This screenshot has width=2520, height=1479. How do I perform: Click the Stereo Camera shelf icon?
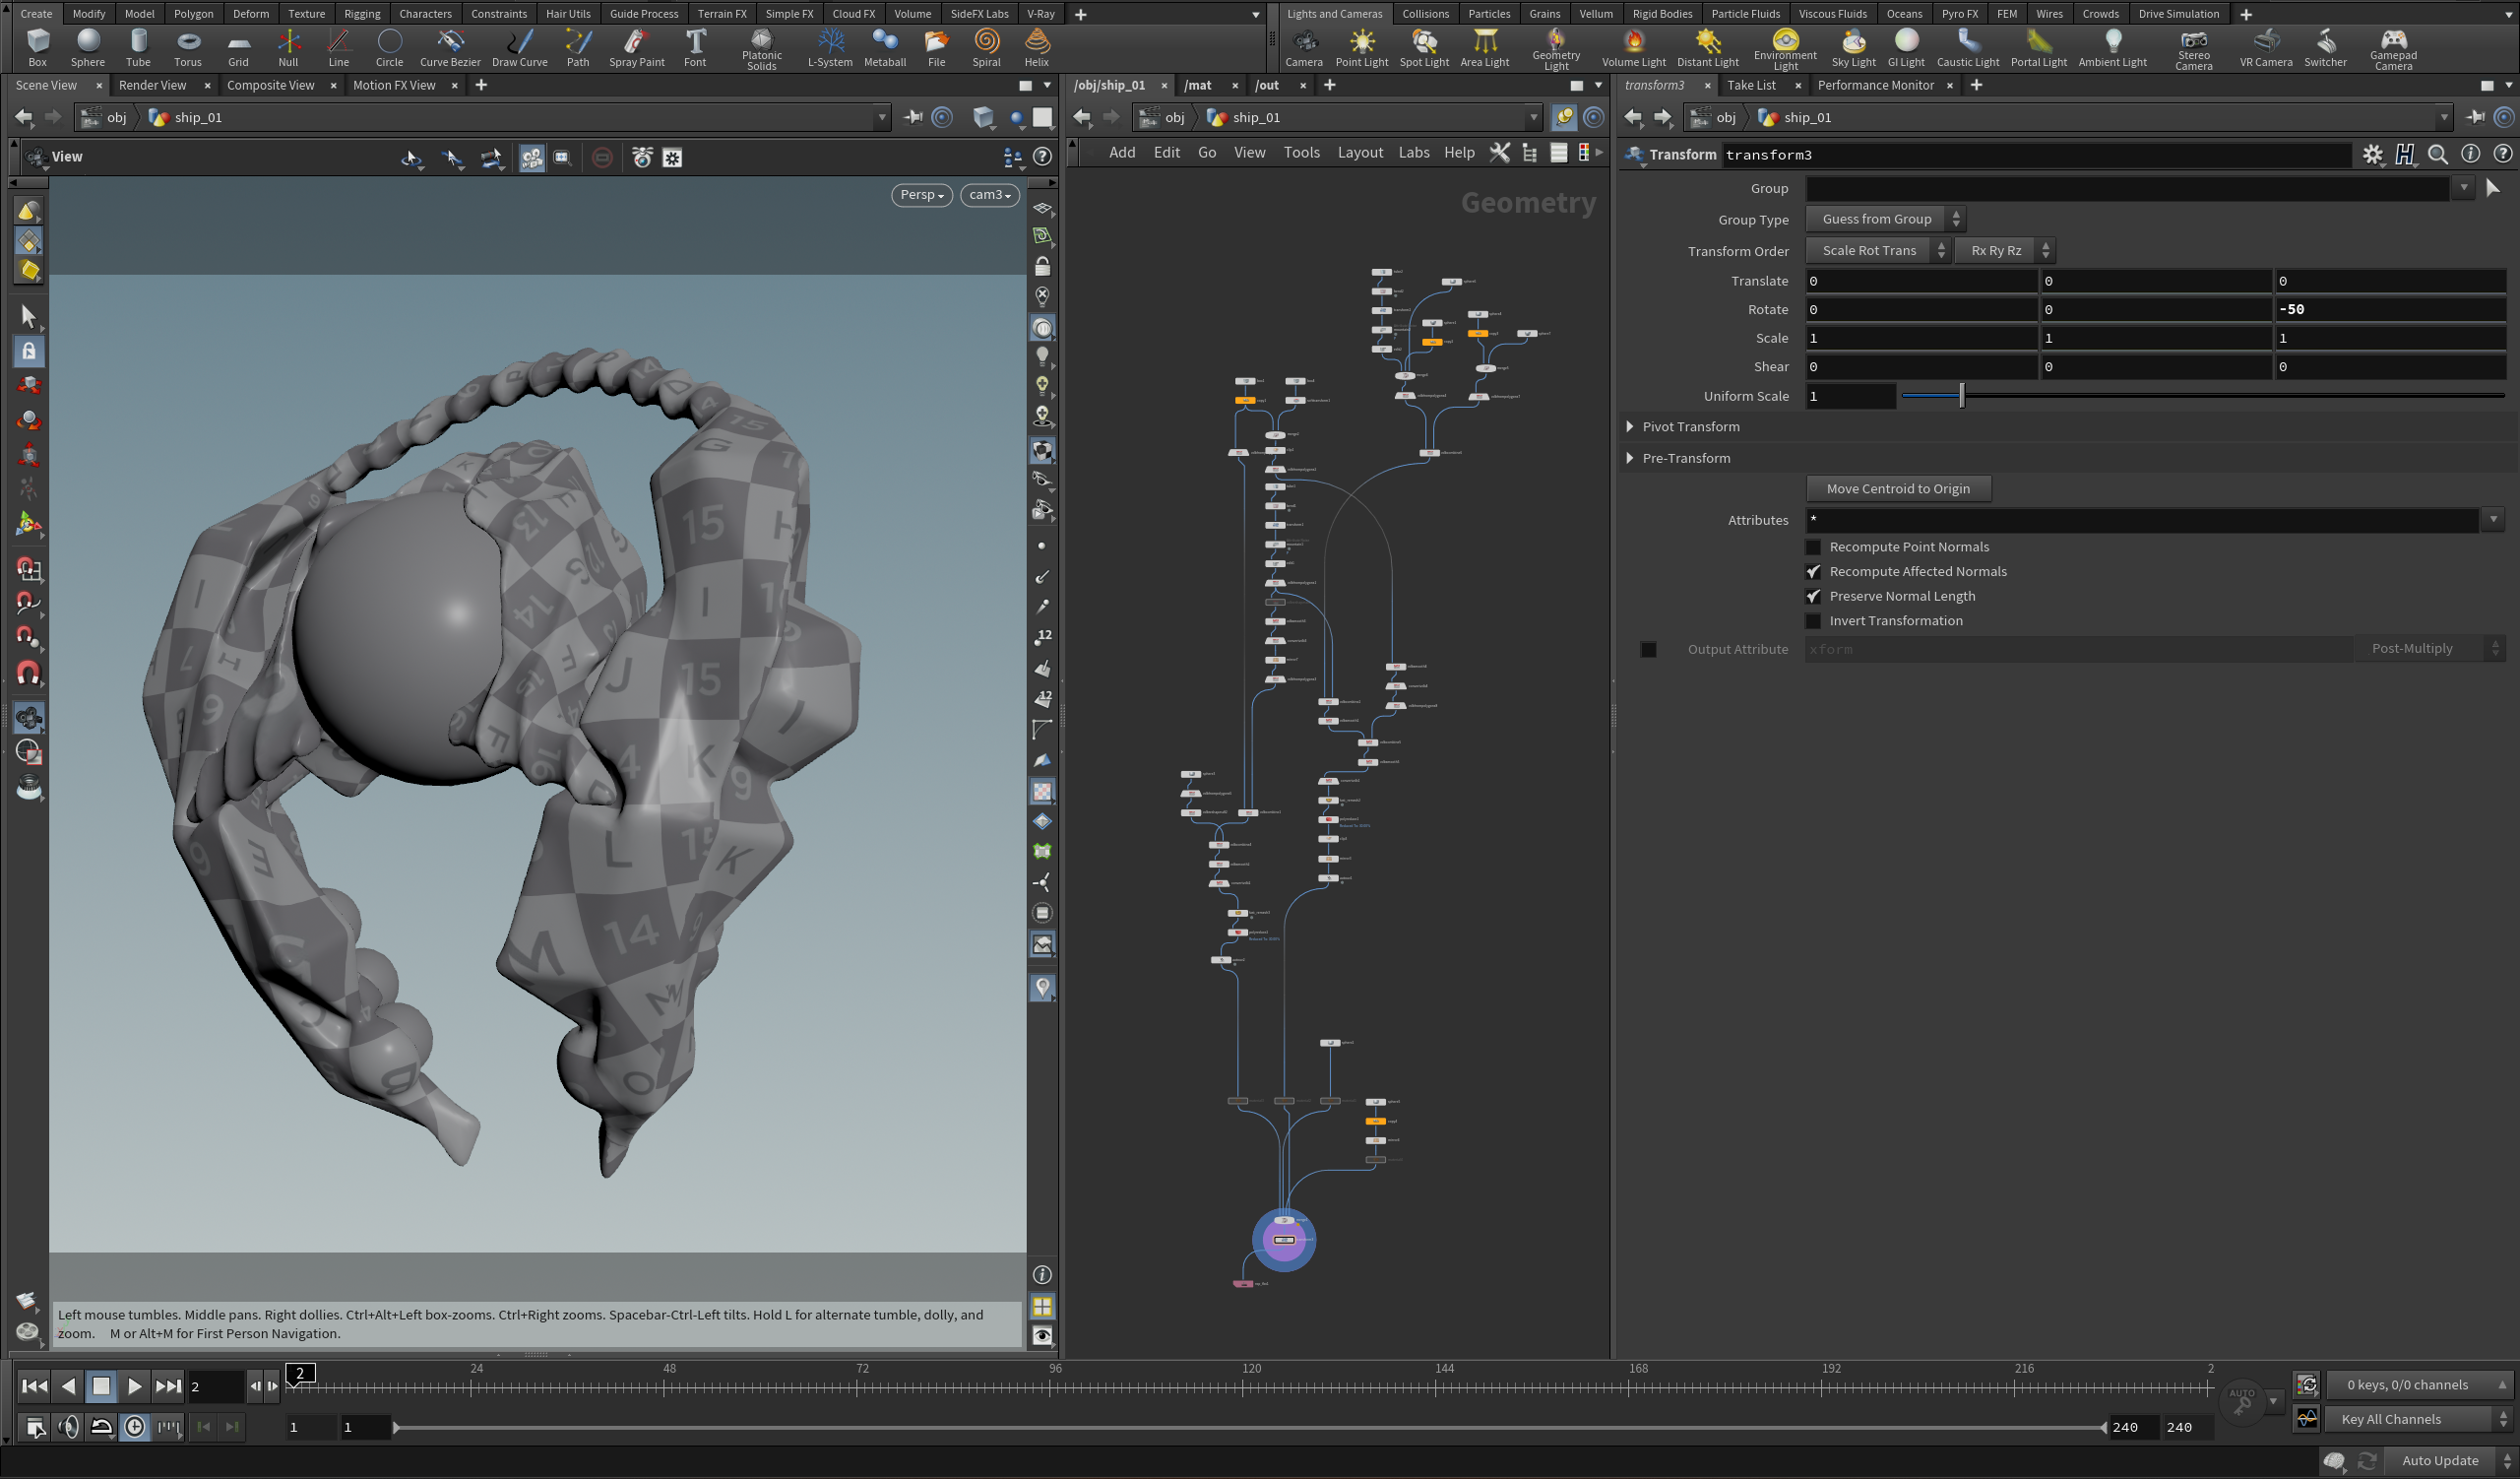(2193, 49)
